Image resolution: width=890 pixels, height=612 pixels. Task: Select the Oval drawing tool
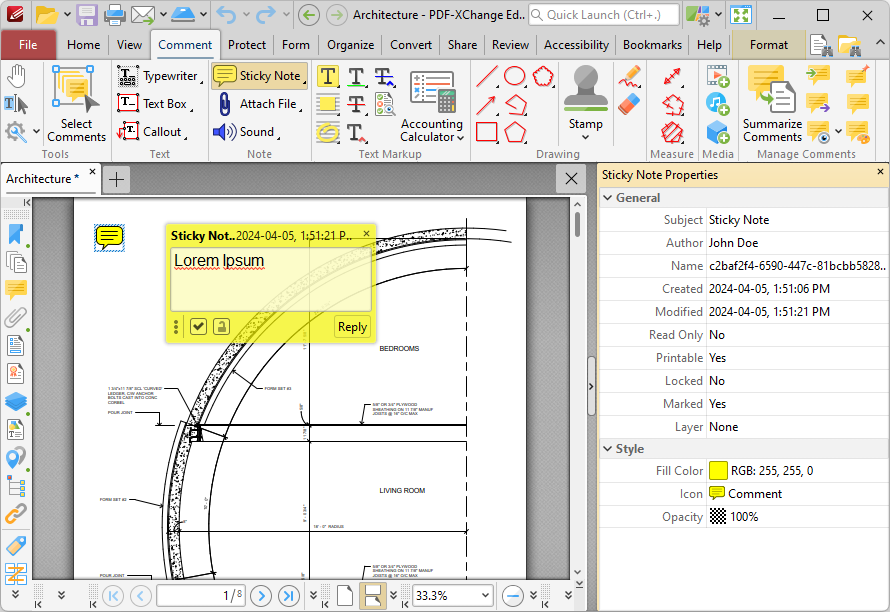[515, 77]
